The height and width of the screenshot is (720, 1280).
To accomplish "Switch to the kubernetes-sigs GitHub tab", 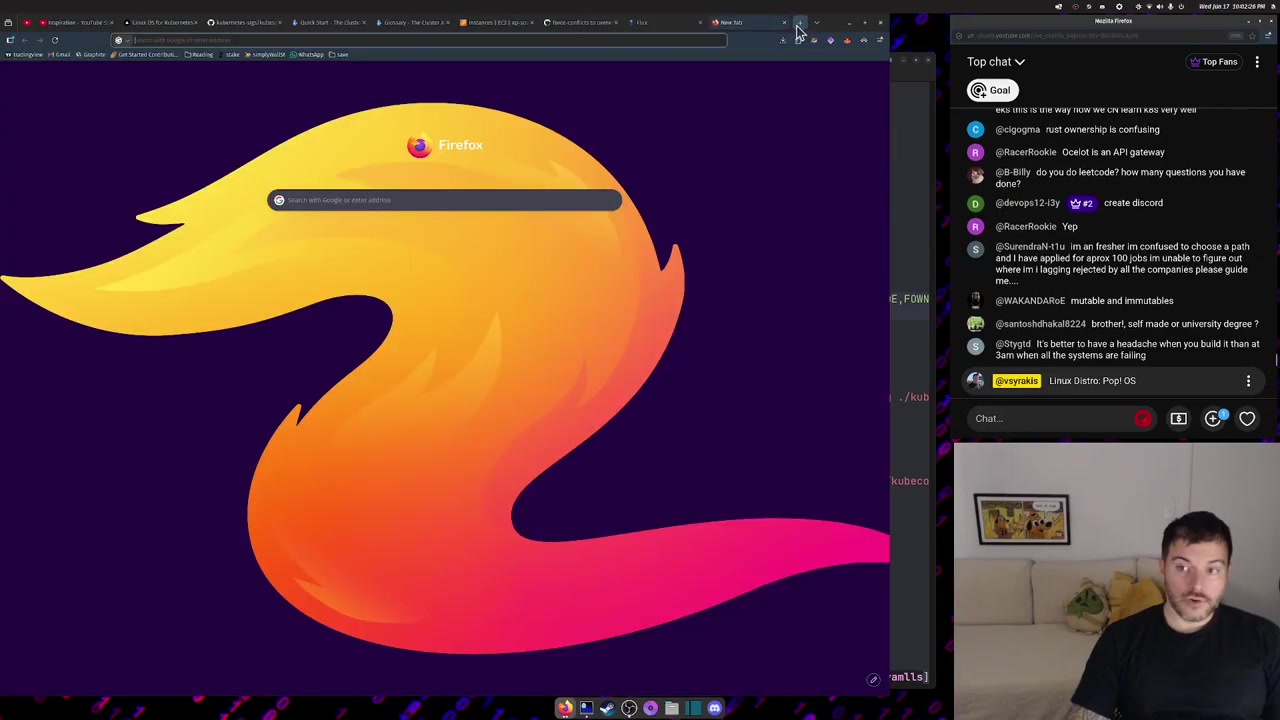I will pos(244,22).
